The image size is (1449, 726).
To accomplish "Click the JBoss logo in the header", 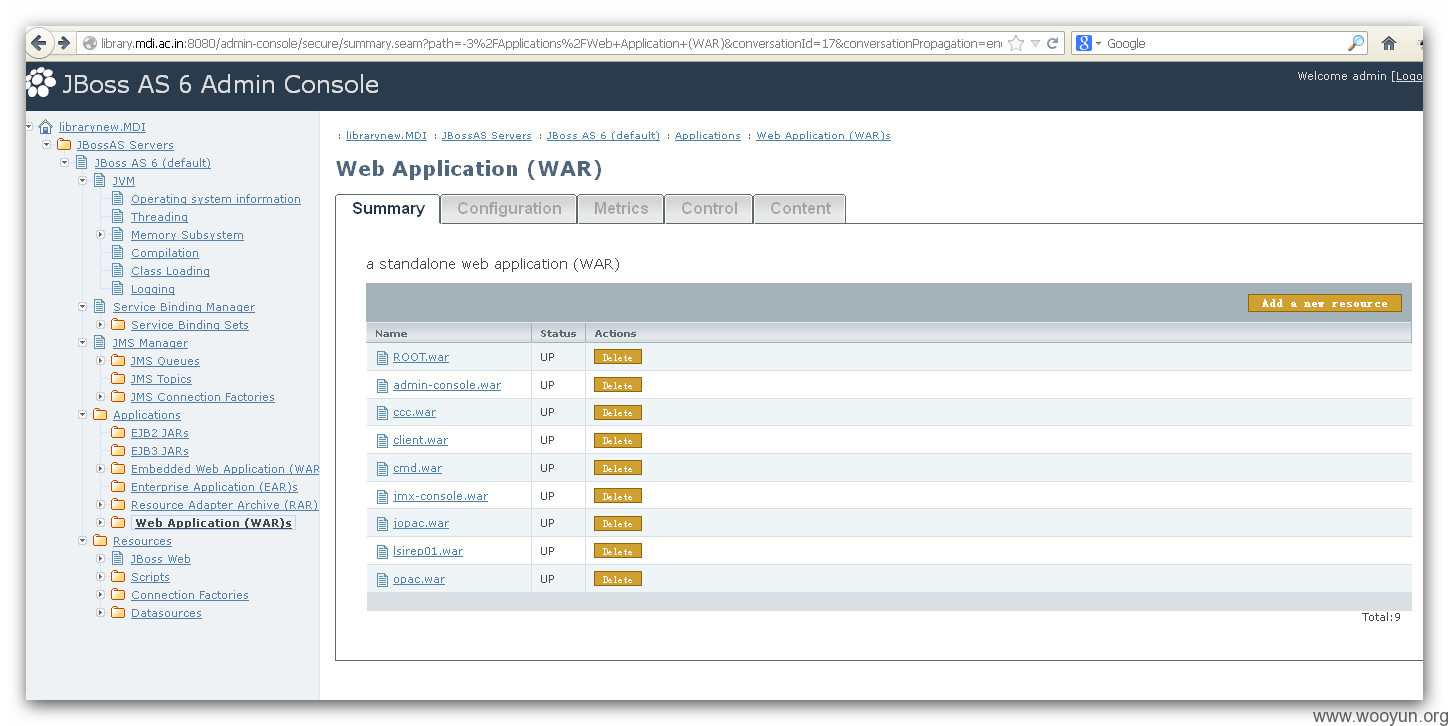I will pyautogui.click(x=41, y=83).
